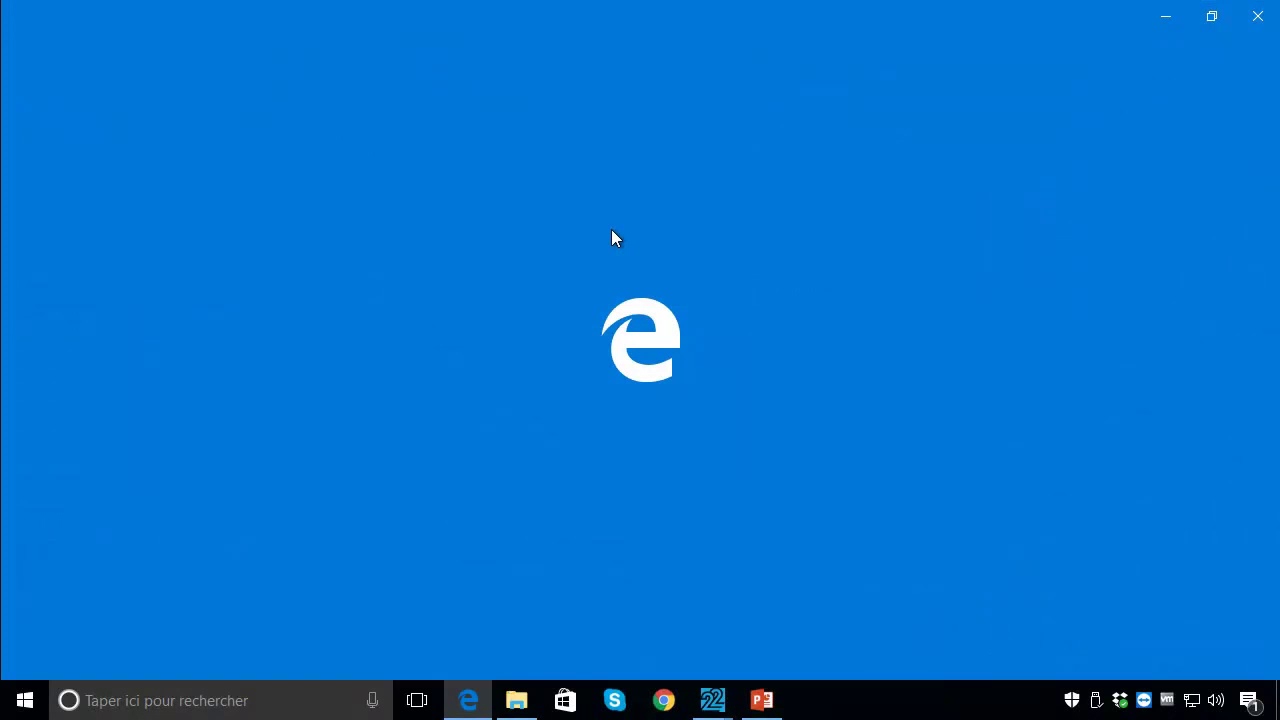The width and height of the screenshot is (1280, 720).
Task: Select the Microsoft Edge taskbar icon
Action: coord(468,700)
